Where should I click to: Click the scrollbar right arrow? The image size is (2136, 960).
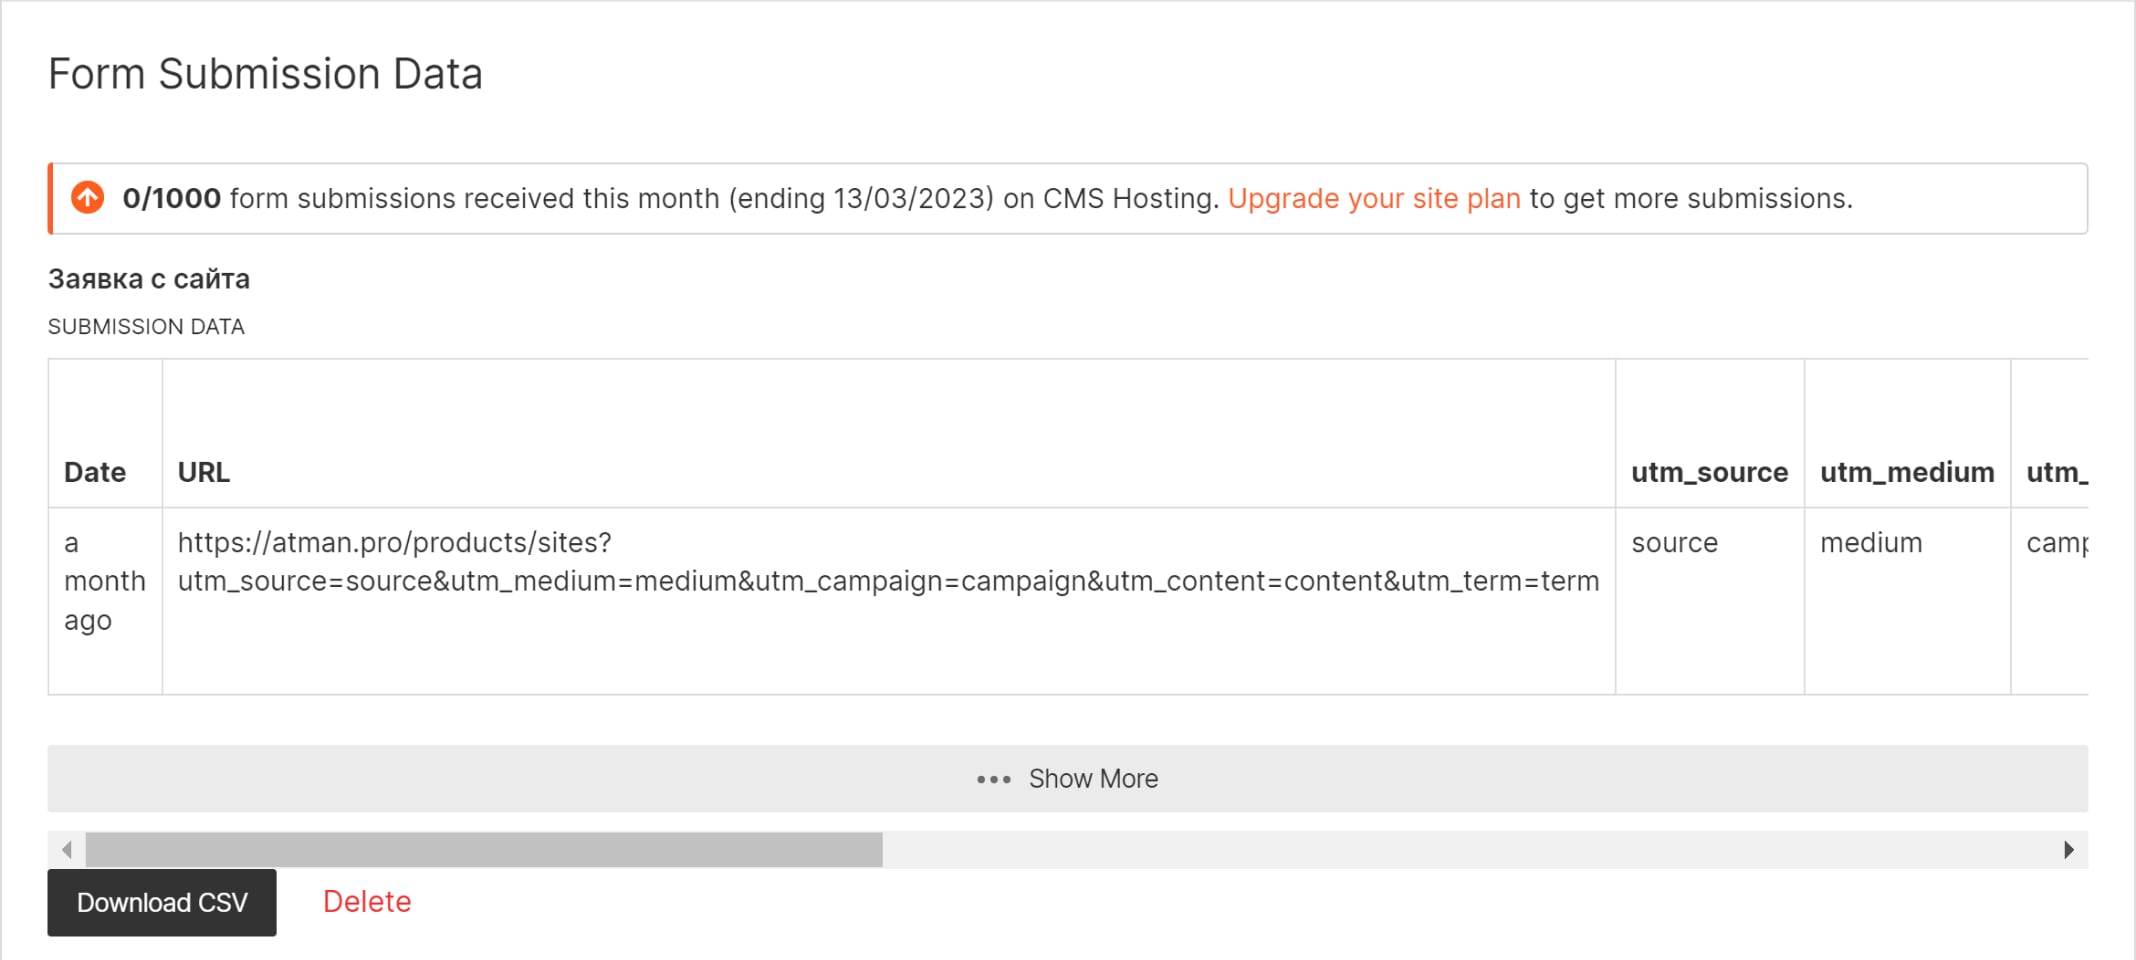(x=2068, y=850)
